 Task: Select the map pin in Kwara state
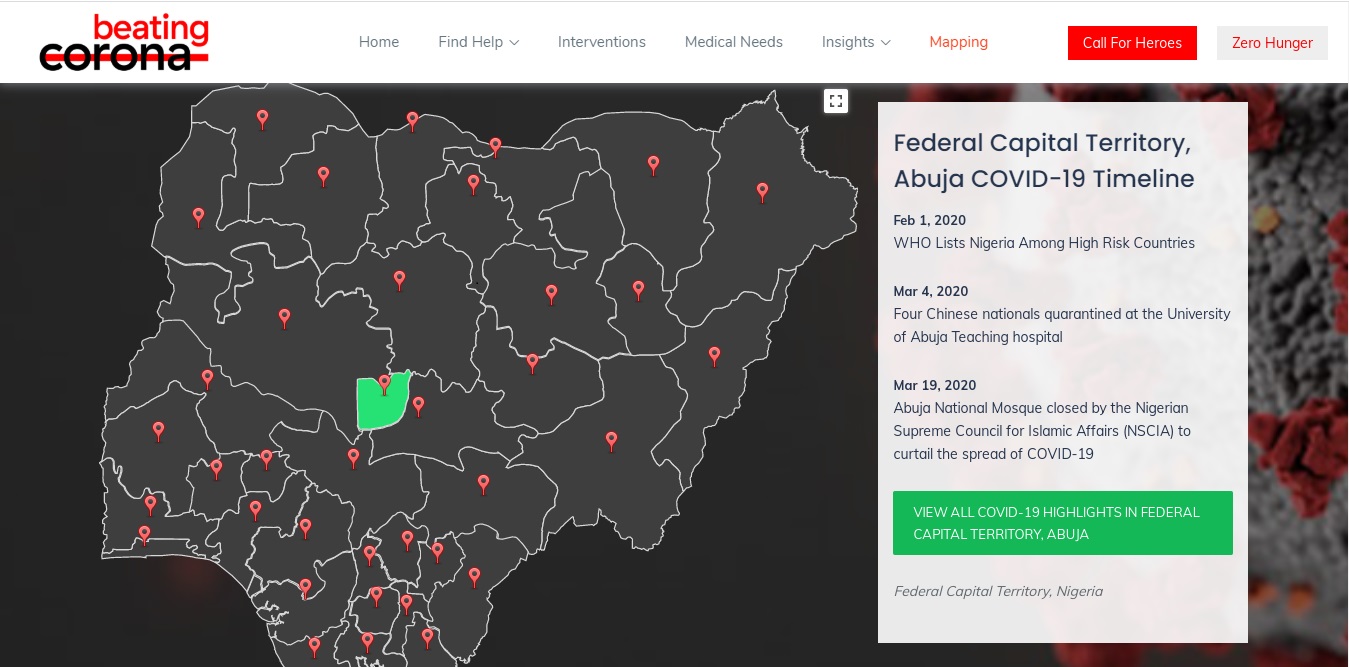pos(207,379)
